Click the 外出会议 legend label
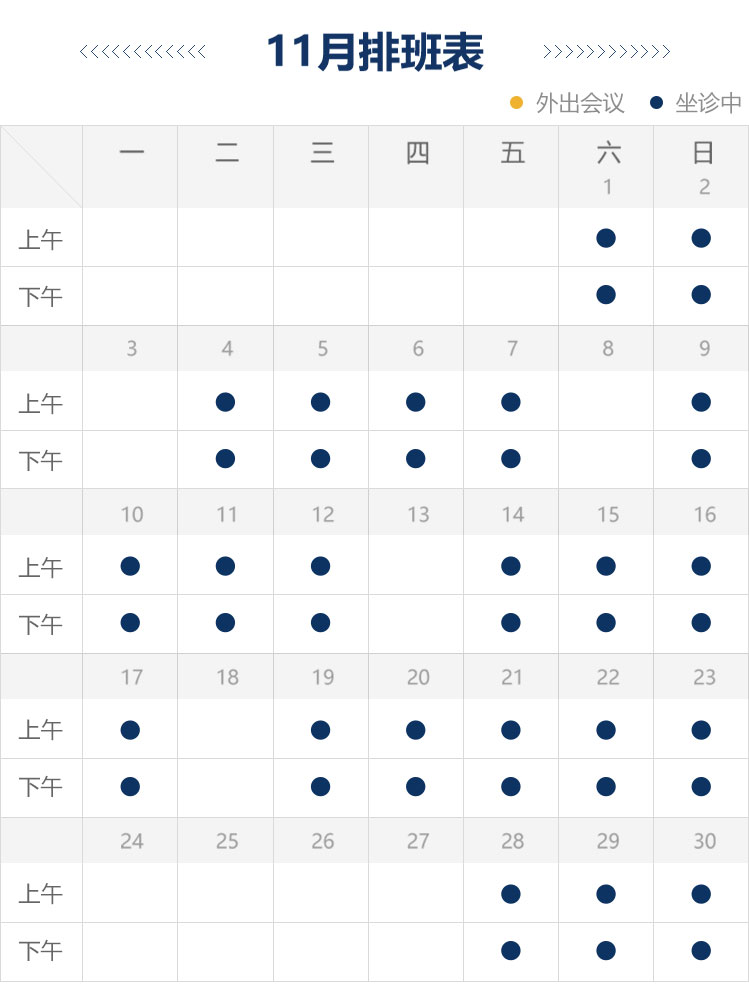 [x=580, y=103]
